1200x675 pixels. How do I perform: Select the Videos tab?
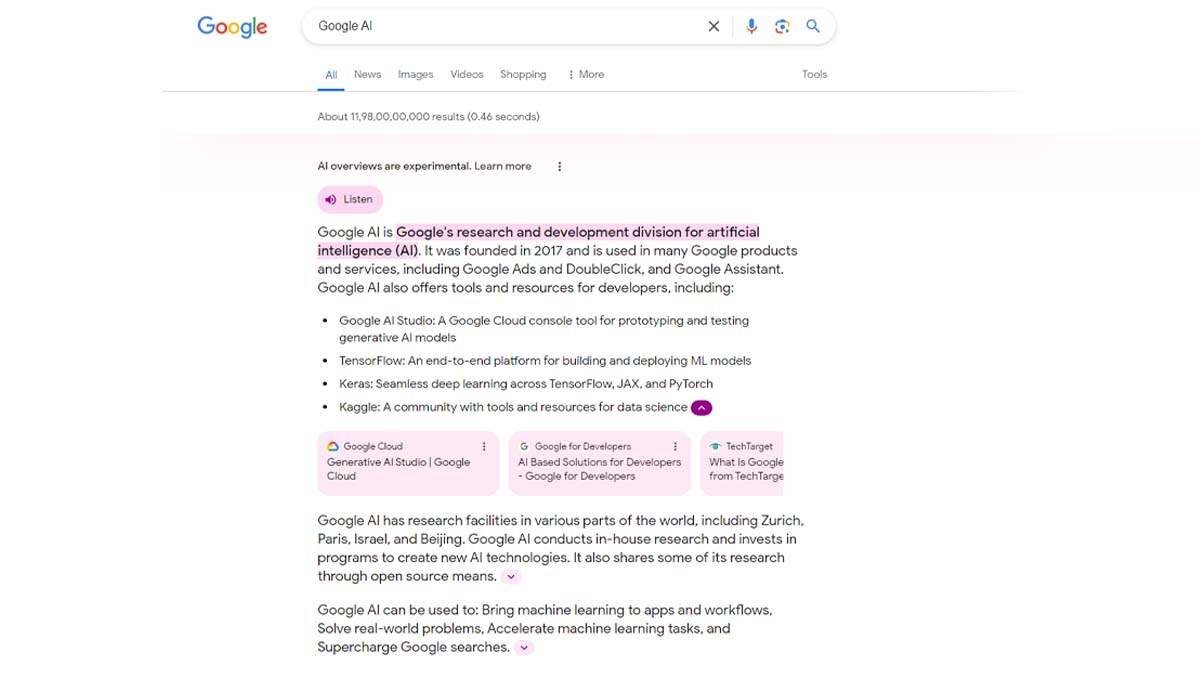click(x=466, y=74)
